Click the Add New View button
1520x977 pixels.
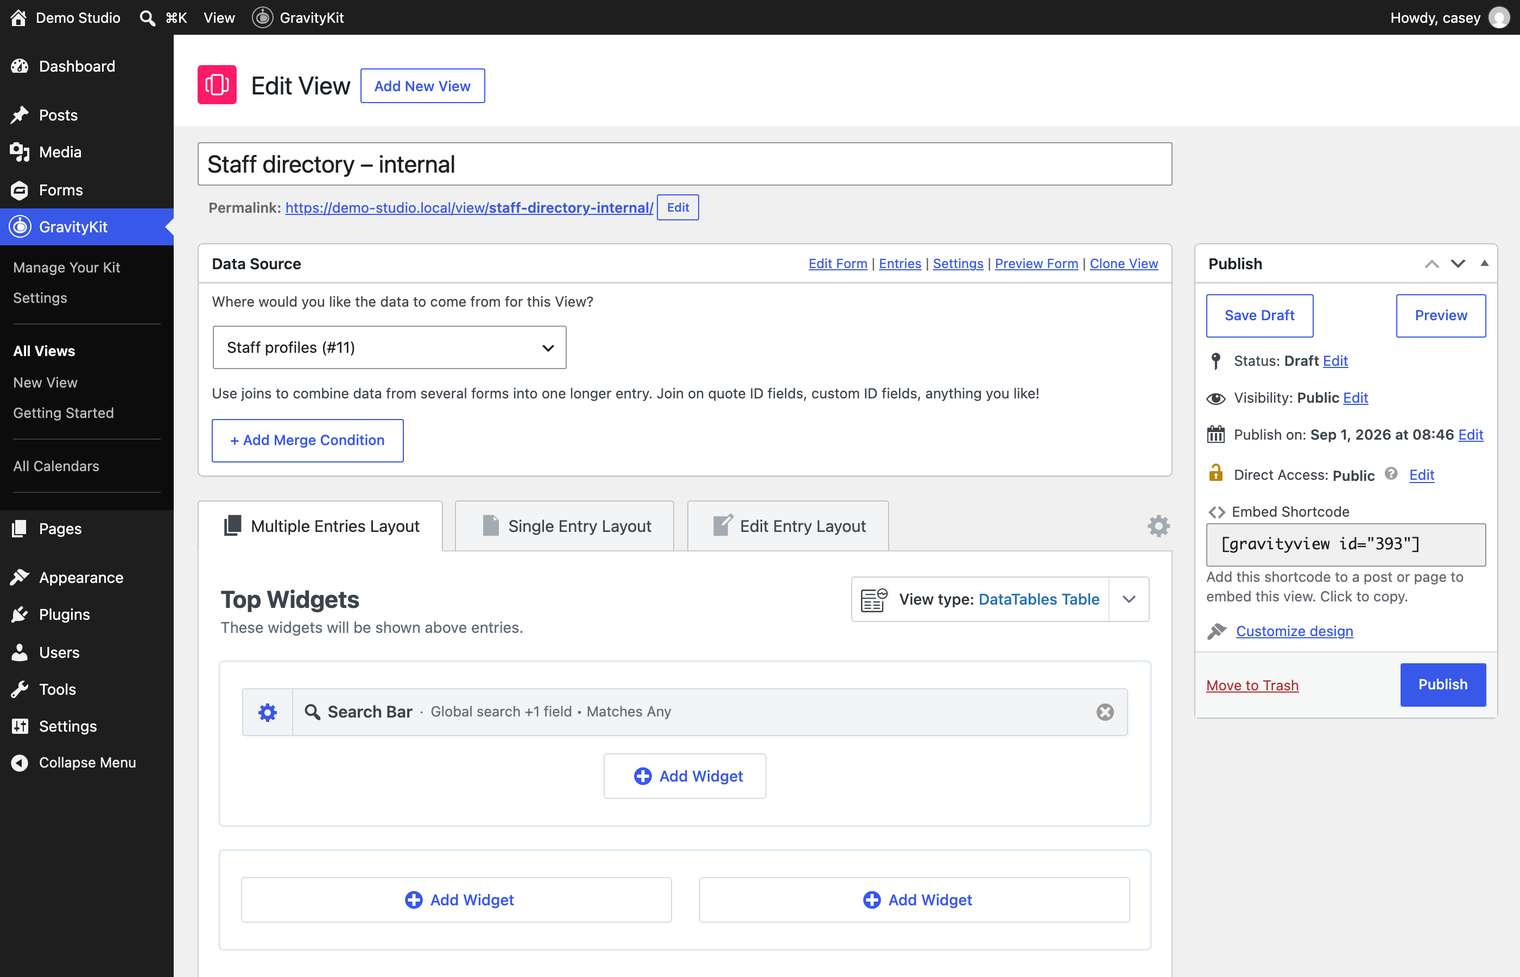click(x=422, y=86)
